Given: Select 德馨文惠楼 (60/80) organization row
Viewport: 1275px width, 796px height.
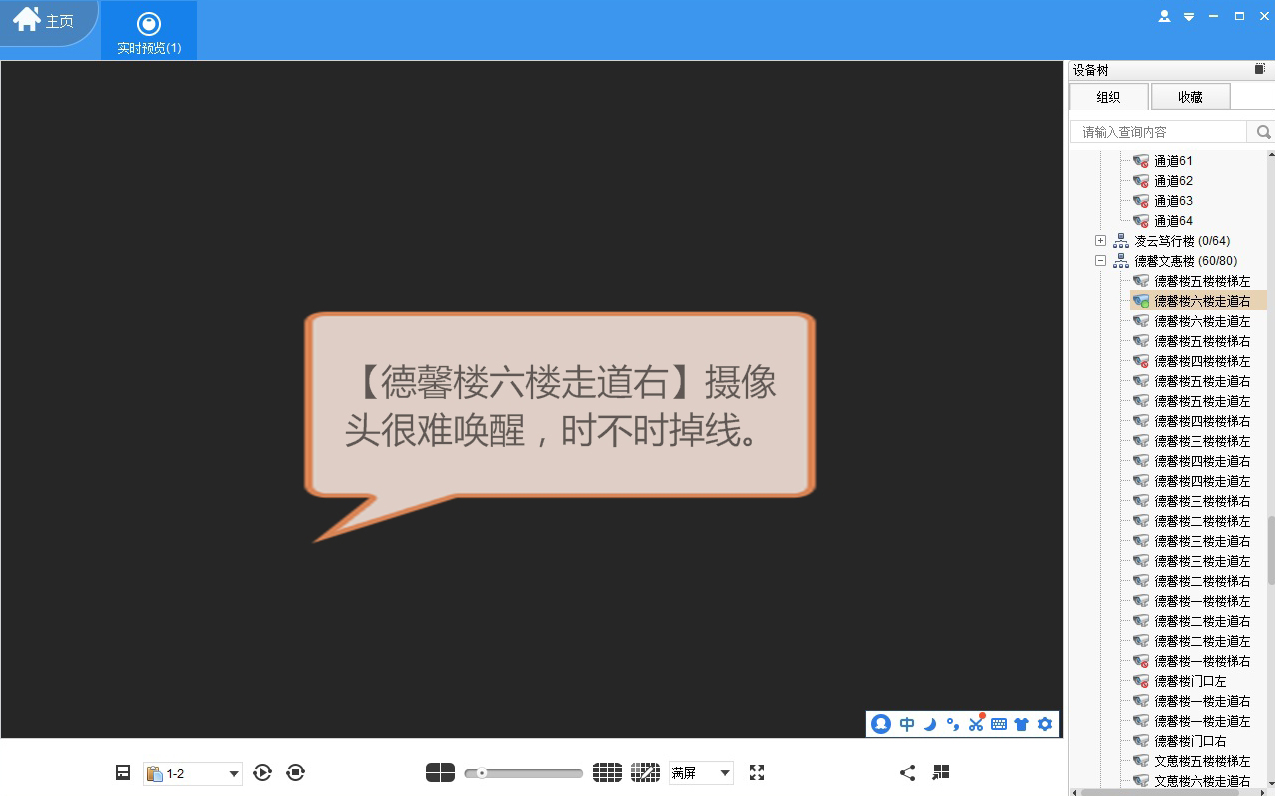Looking at the screenshot, I should pyautogui.click(x=1185, y=261).
